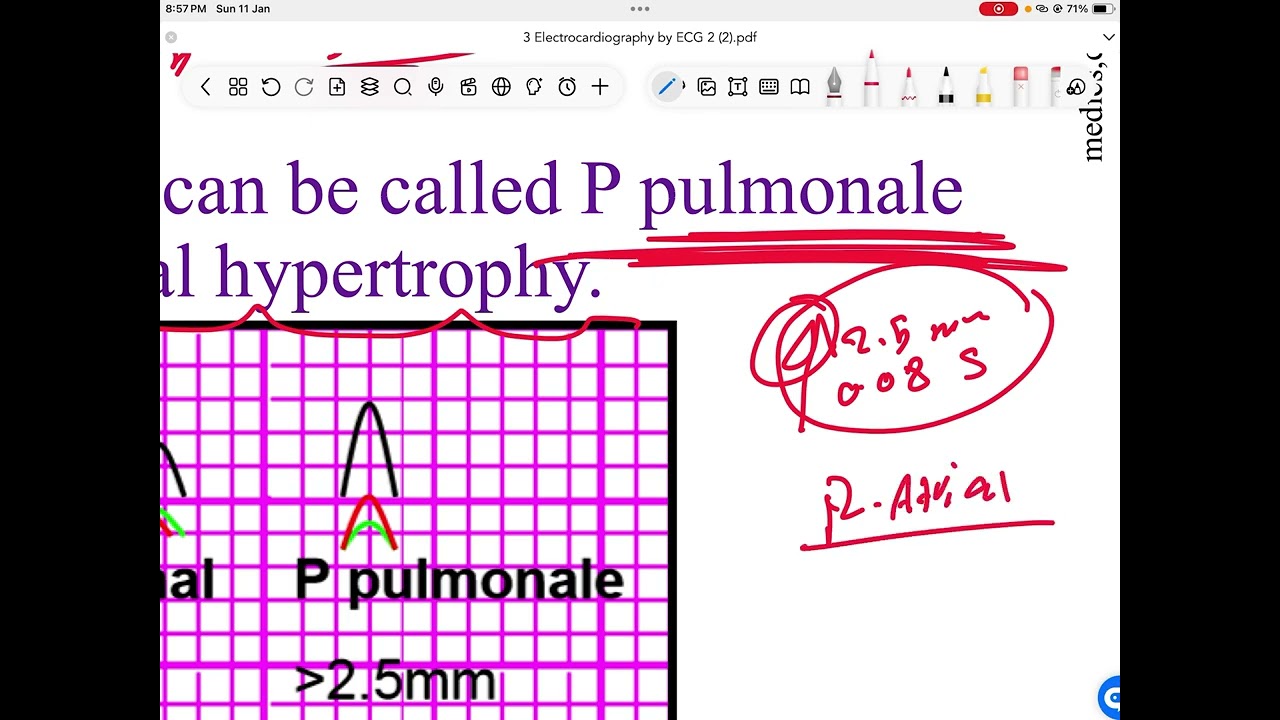1280x720 pixels.
Task: Open the timer clock tool
Action: point(567,87)
